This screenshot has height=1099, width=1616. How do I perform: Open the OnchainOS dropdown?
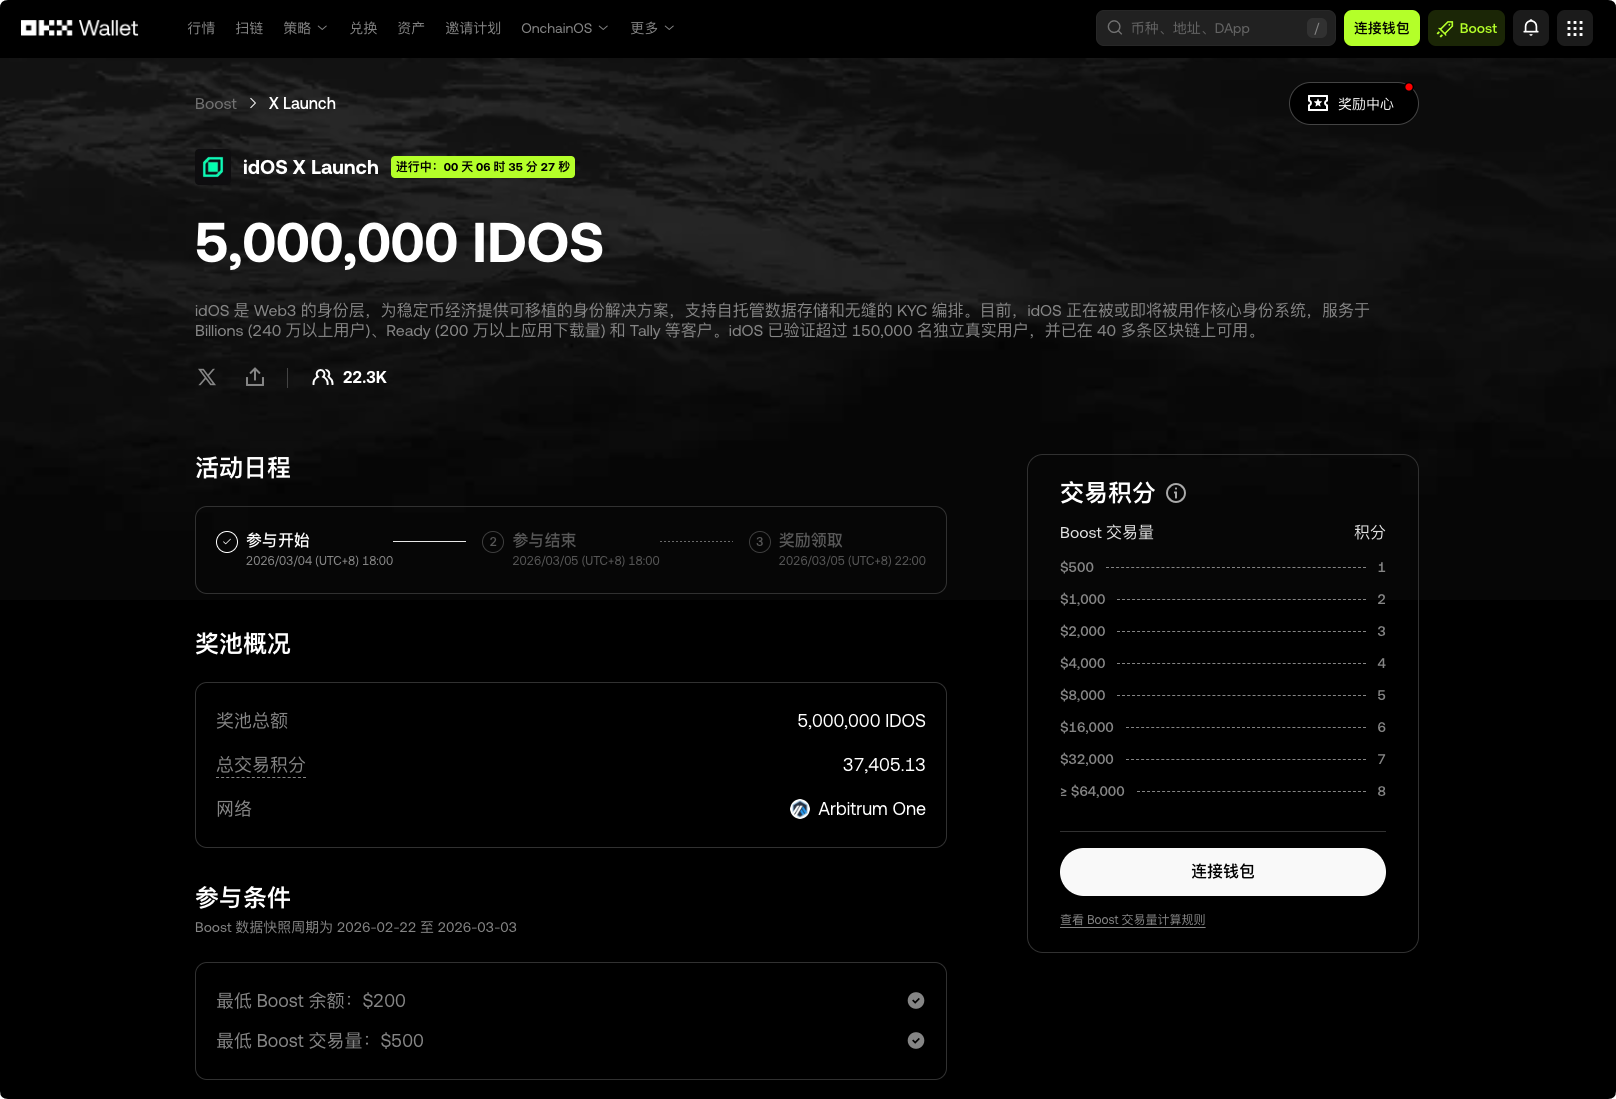click(563, 28)
